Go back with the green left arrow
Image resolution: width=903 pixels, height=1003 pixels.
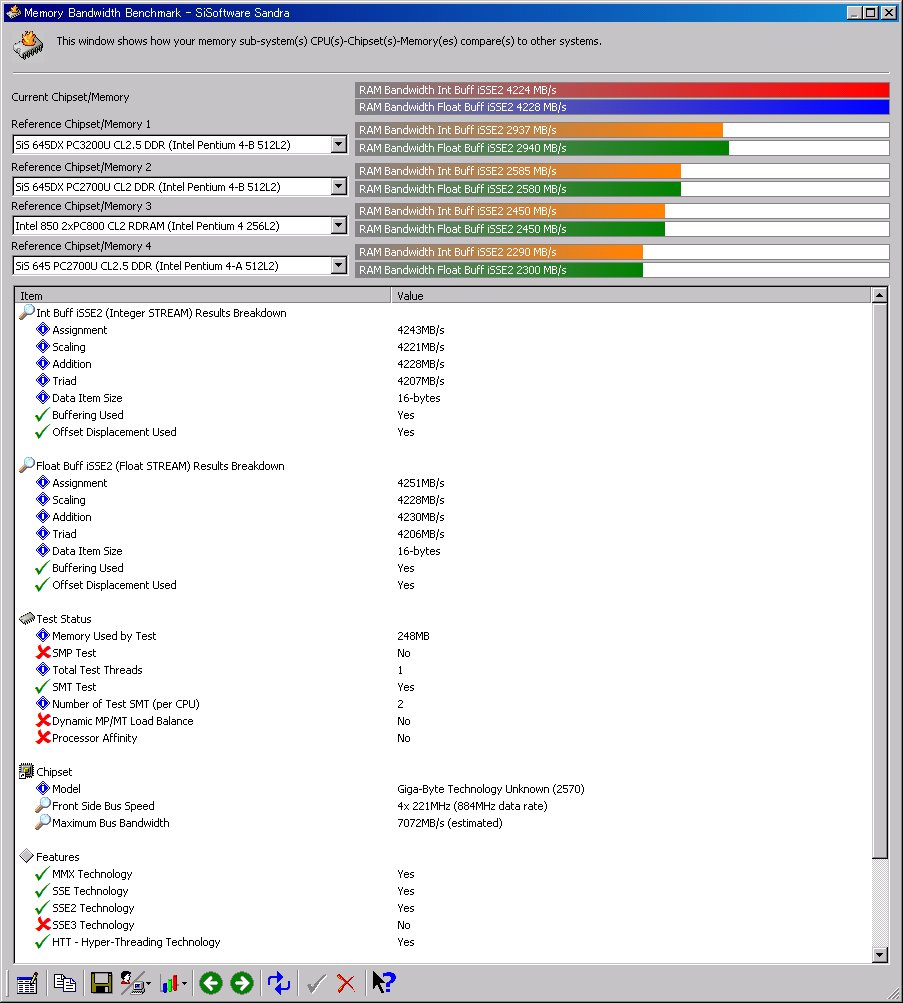[x=210, y=983]
